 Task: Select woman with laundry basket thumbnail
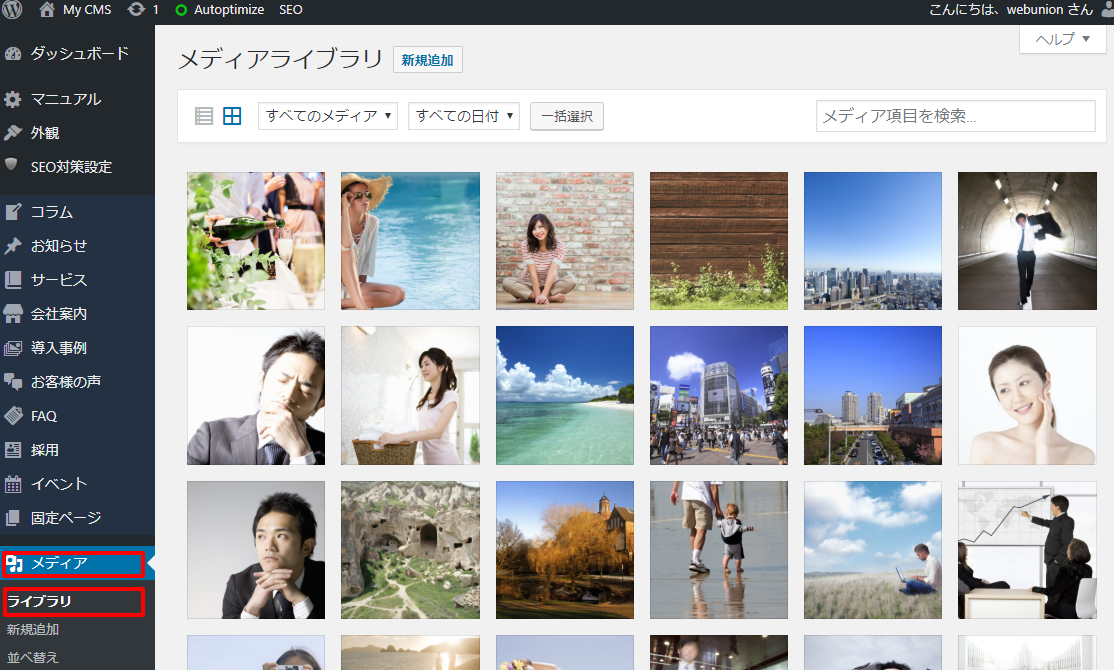(410, 396)
